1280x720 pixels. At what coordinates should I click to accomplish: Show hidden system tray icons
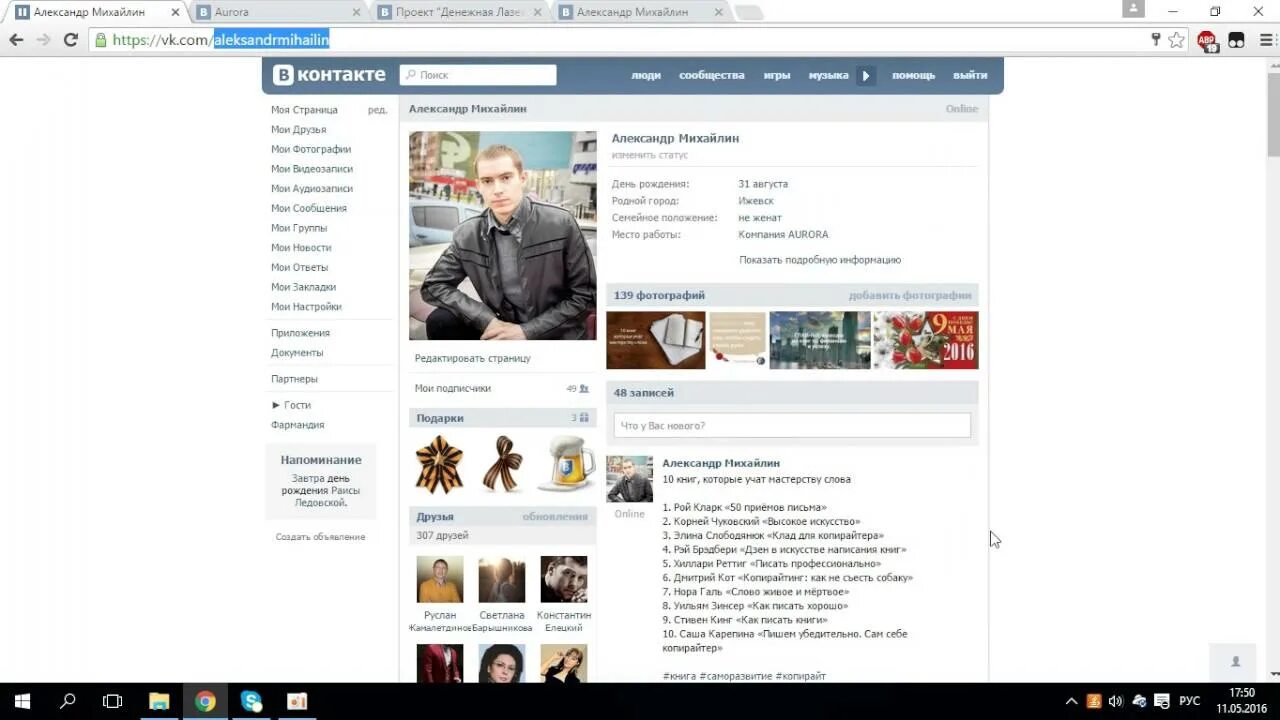(1071, 701)
